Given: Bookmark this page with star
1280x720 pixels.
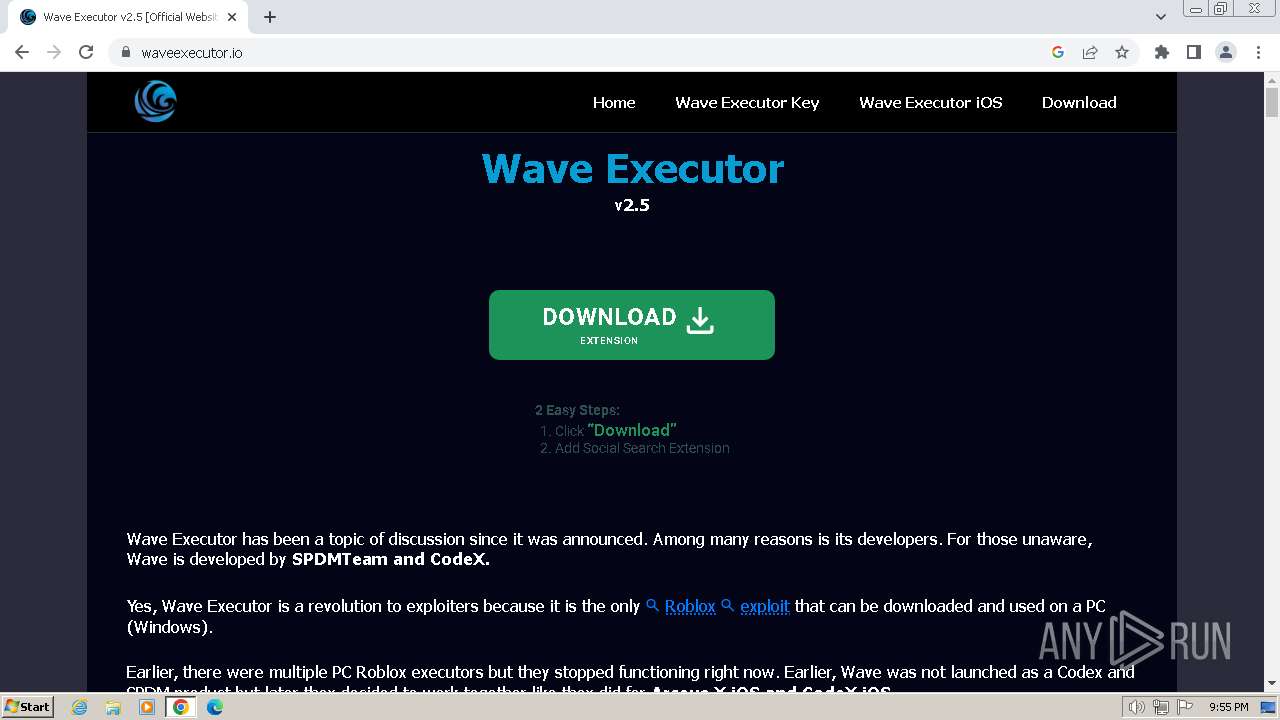Looking at the screenshot, I should [x=1122, y=52].
